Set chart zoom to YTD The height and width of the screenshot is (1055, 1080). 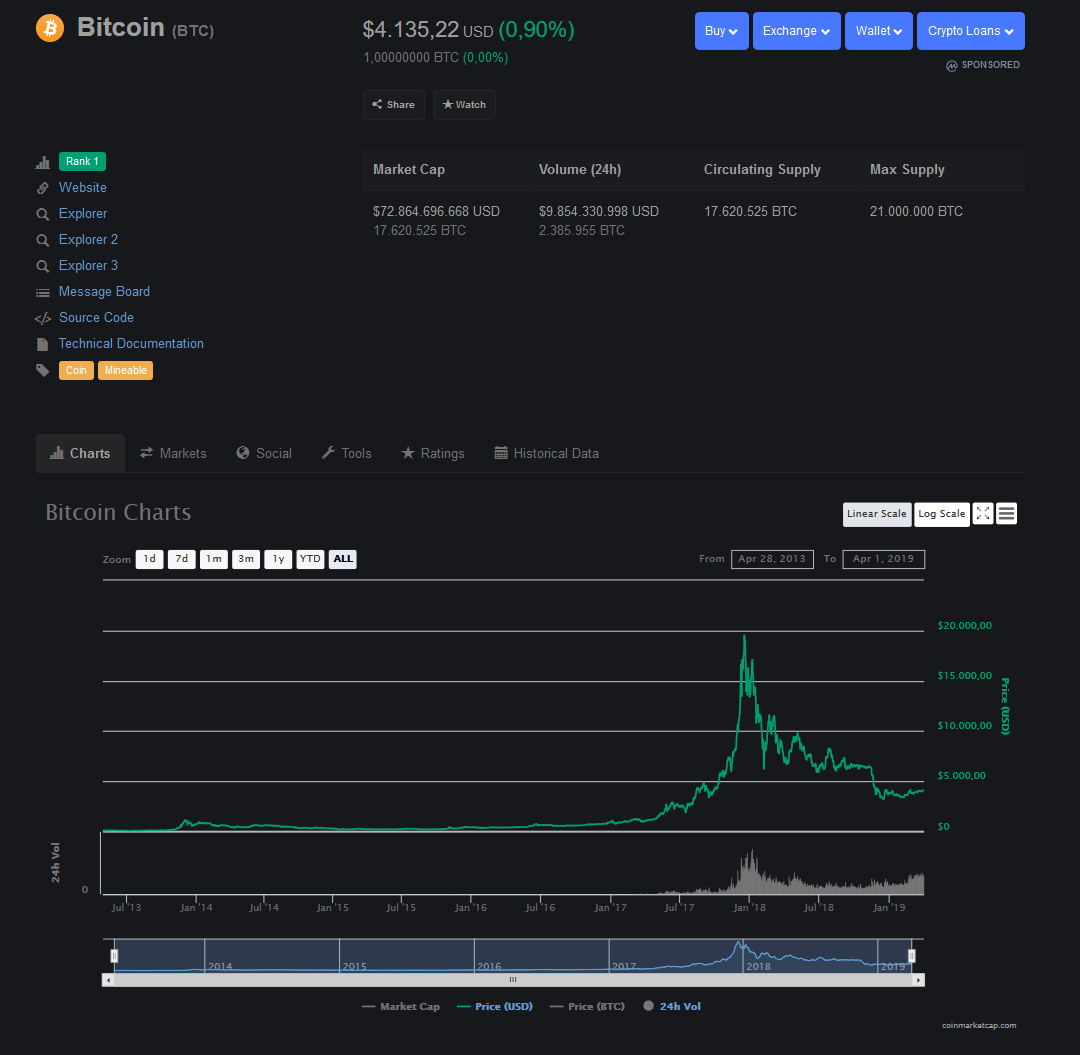pyautogui.click(x=310, y=559)
